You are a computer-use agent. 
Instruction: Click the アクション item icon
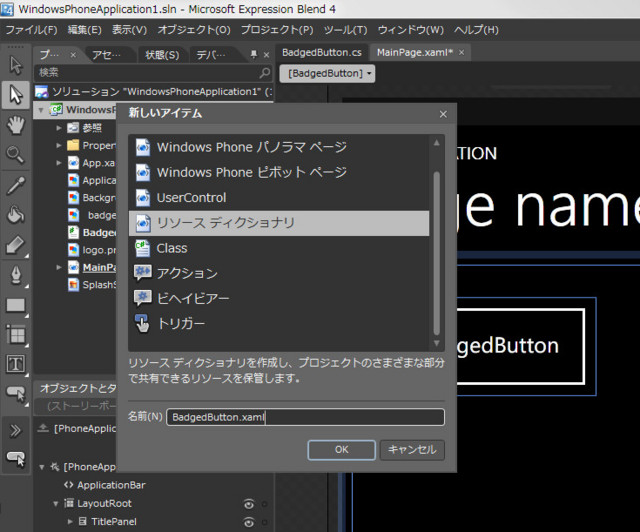click(x=142, y=273)
